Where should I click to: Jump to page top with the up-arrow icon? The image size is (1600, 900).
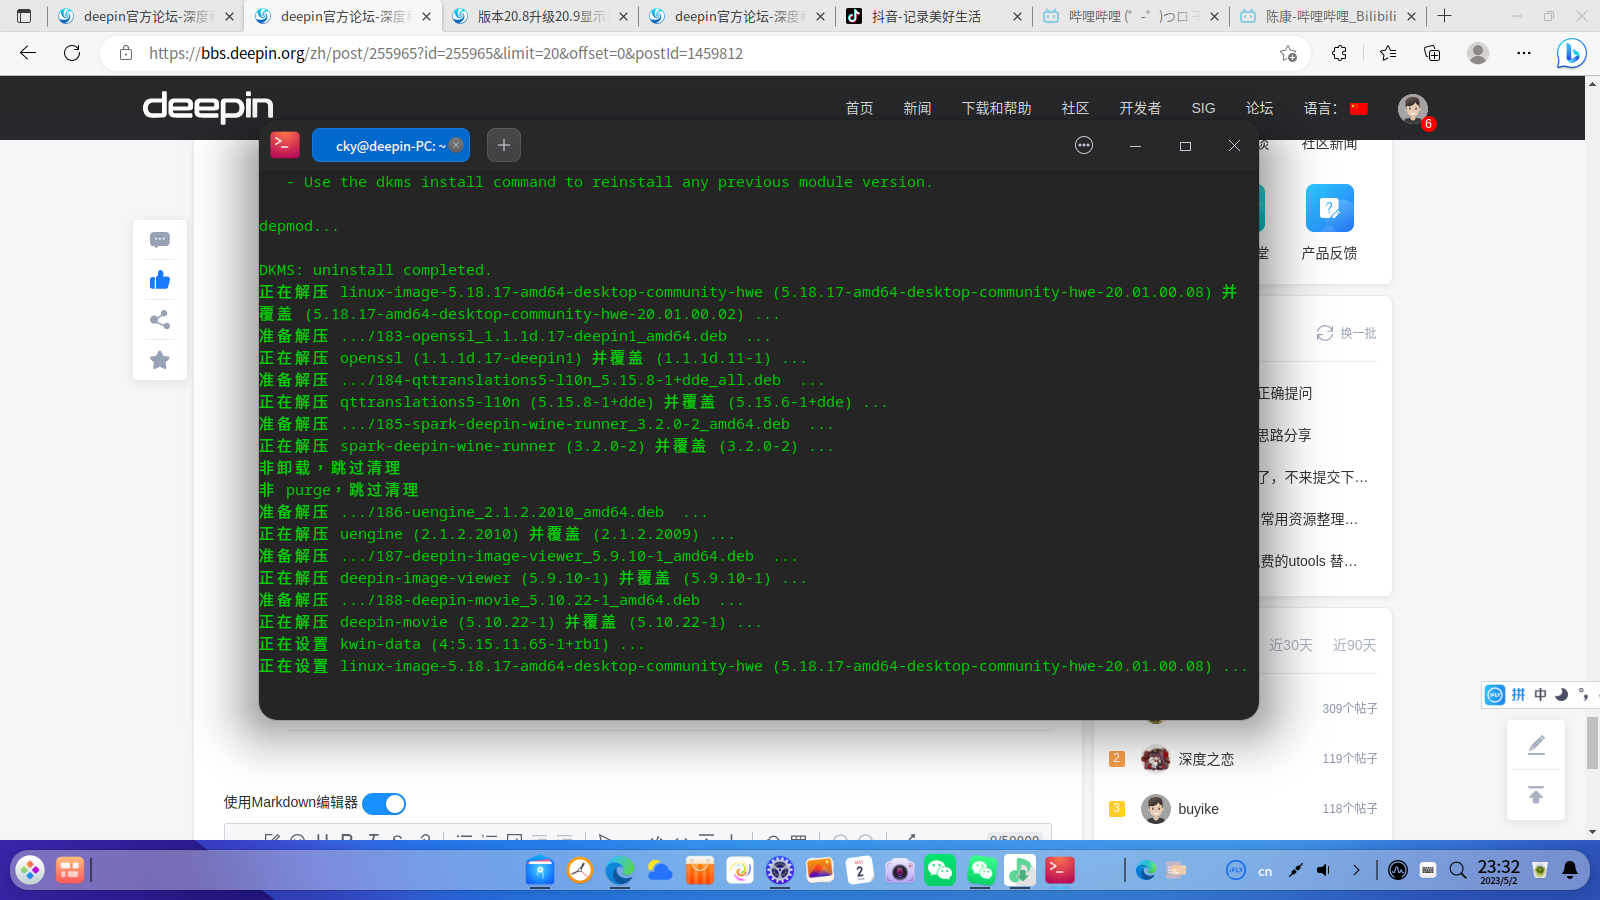(x=1536, y=794)
